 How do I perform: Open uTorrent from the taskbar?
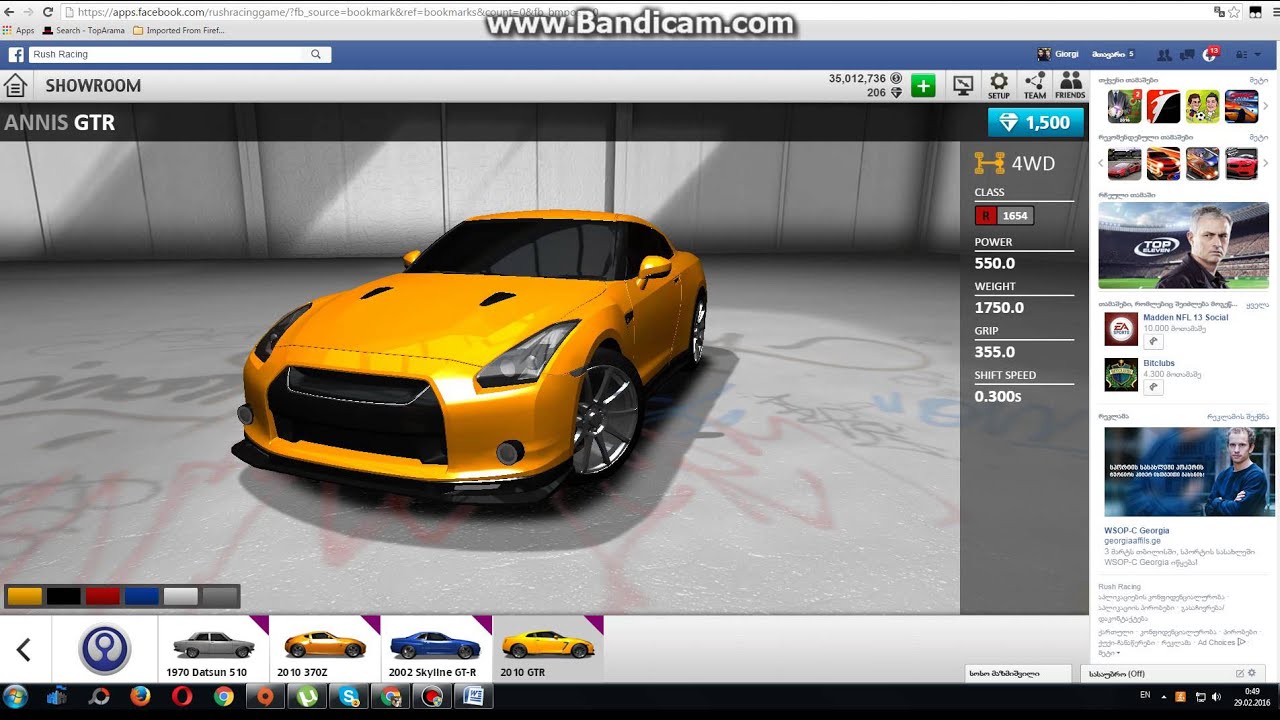307,697
